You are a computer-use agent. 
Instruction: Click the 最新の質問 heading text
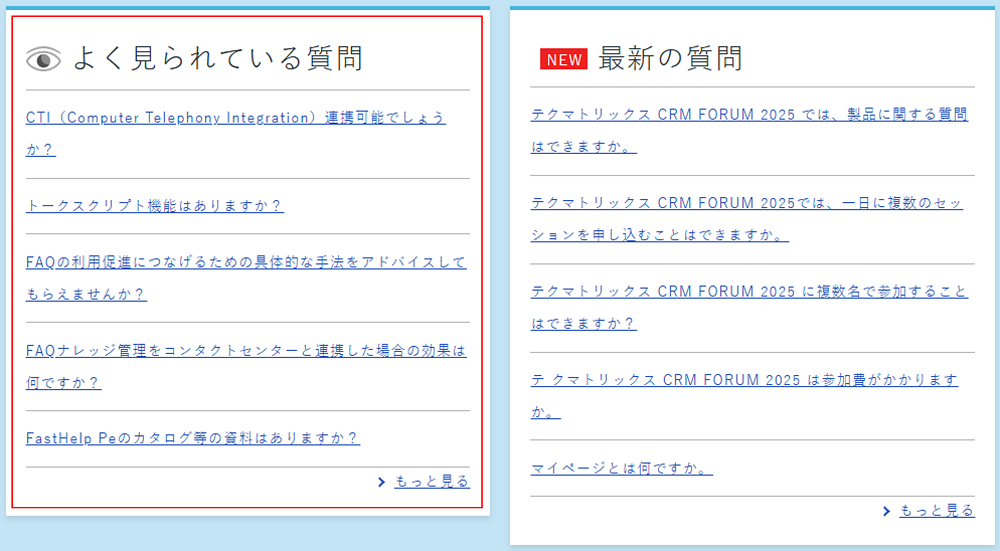tap(670, 59)
